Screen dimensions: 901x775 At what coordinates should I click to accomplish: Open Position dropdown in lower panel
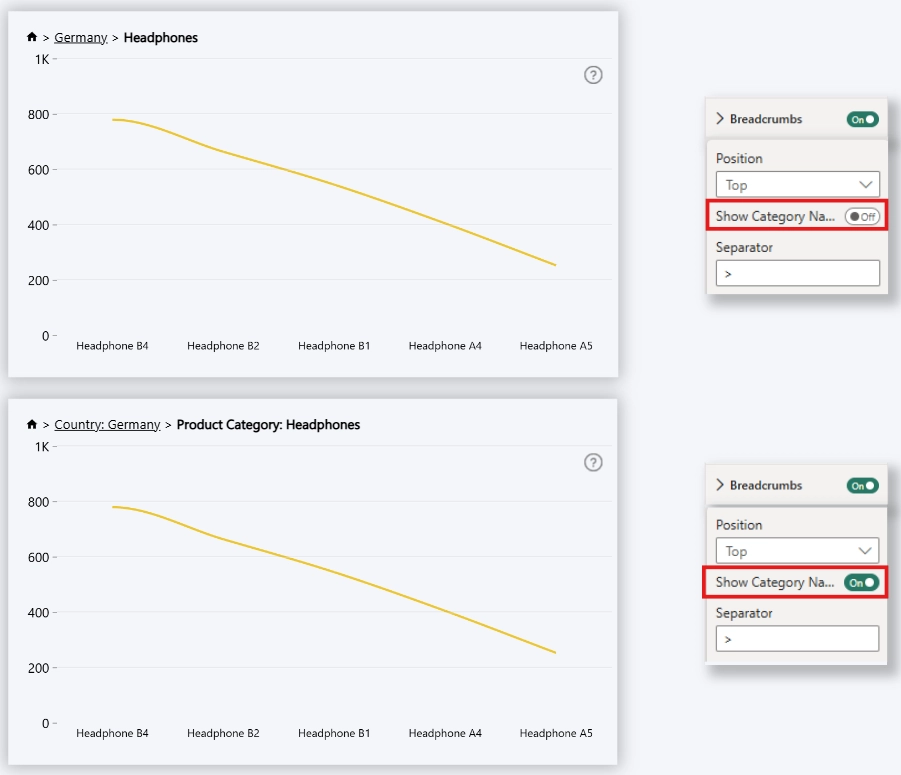tap(797, 551)
